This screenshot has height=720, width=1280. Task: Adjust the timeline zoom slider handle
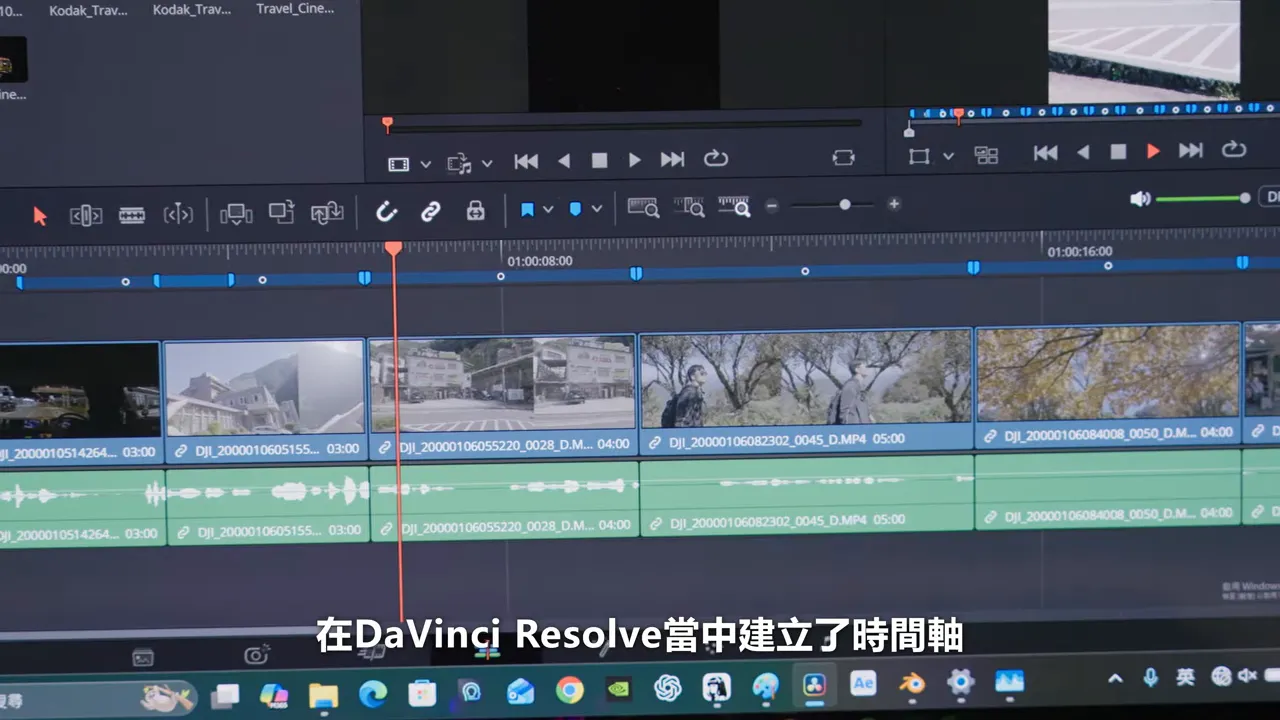(845, 204)
